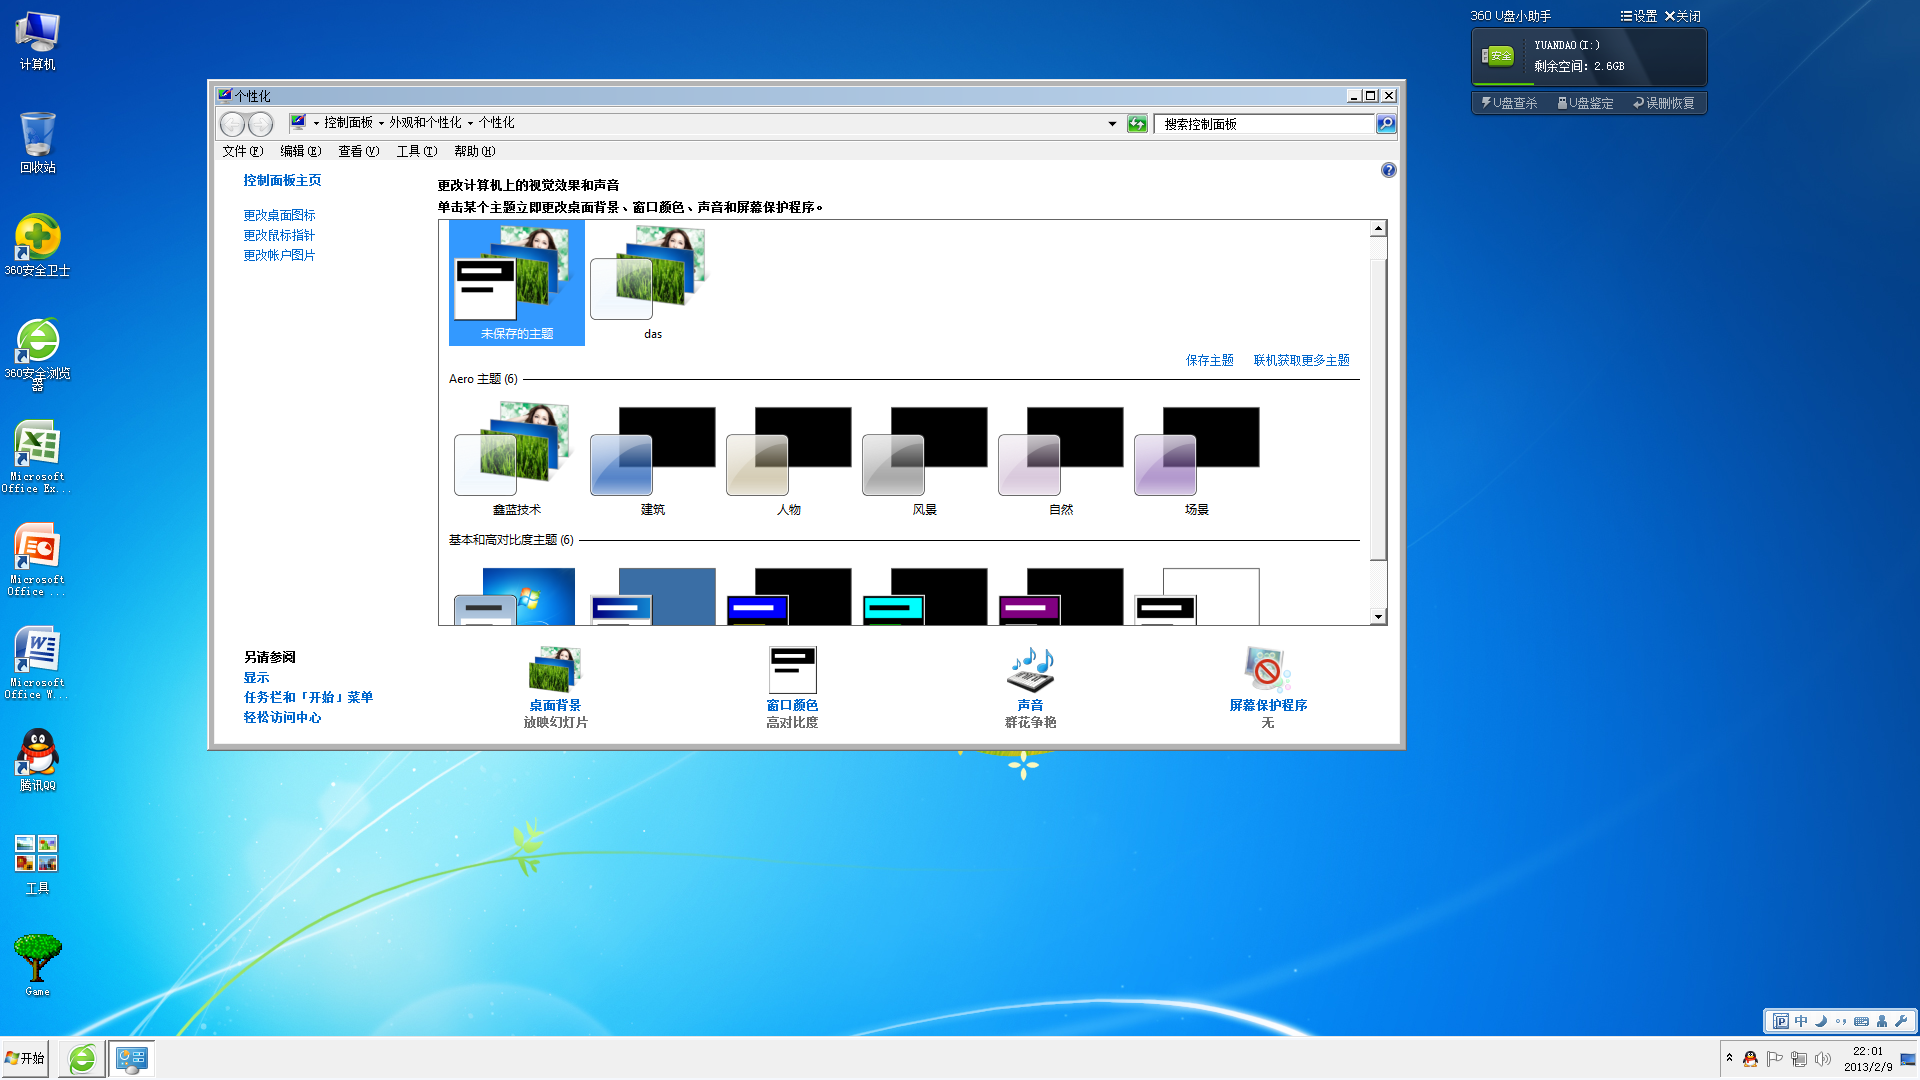Expand the 外观和个性化 breadcrumb arrow
The height and width of the screenshot is (1080, 1920).
click(470, 123)
